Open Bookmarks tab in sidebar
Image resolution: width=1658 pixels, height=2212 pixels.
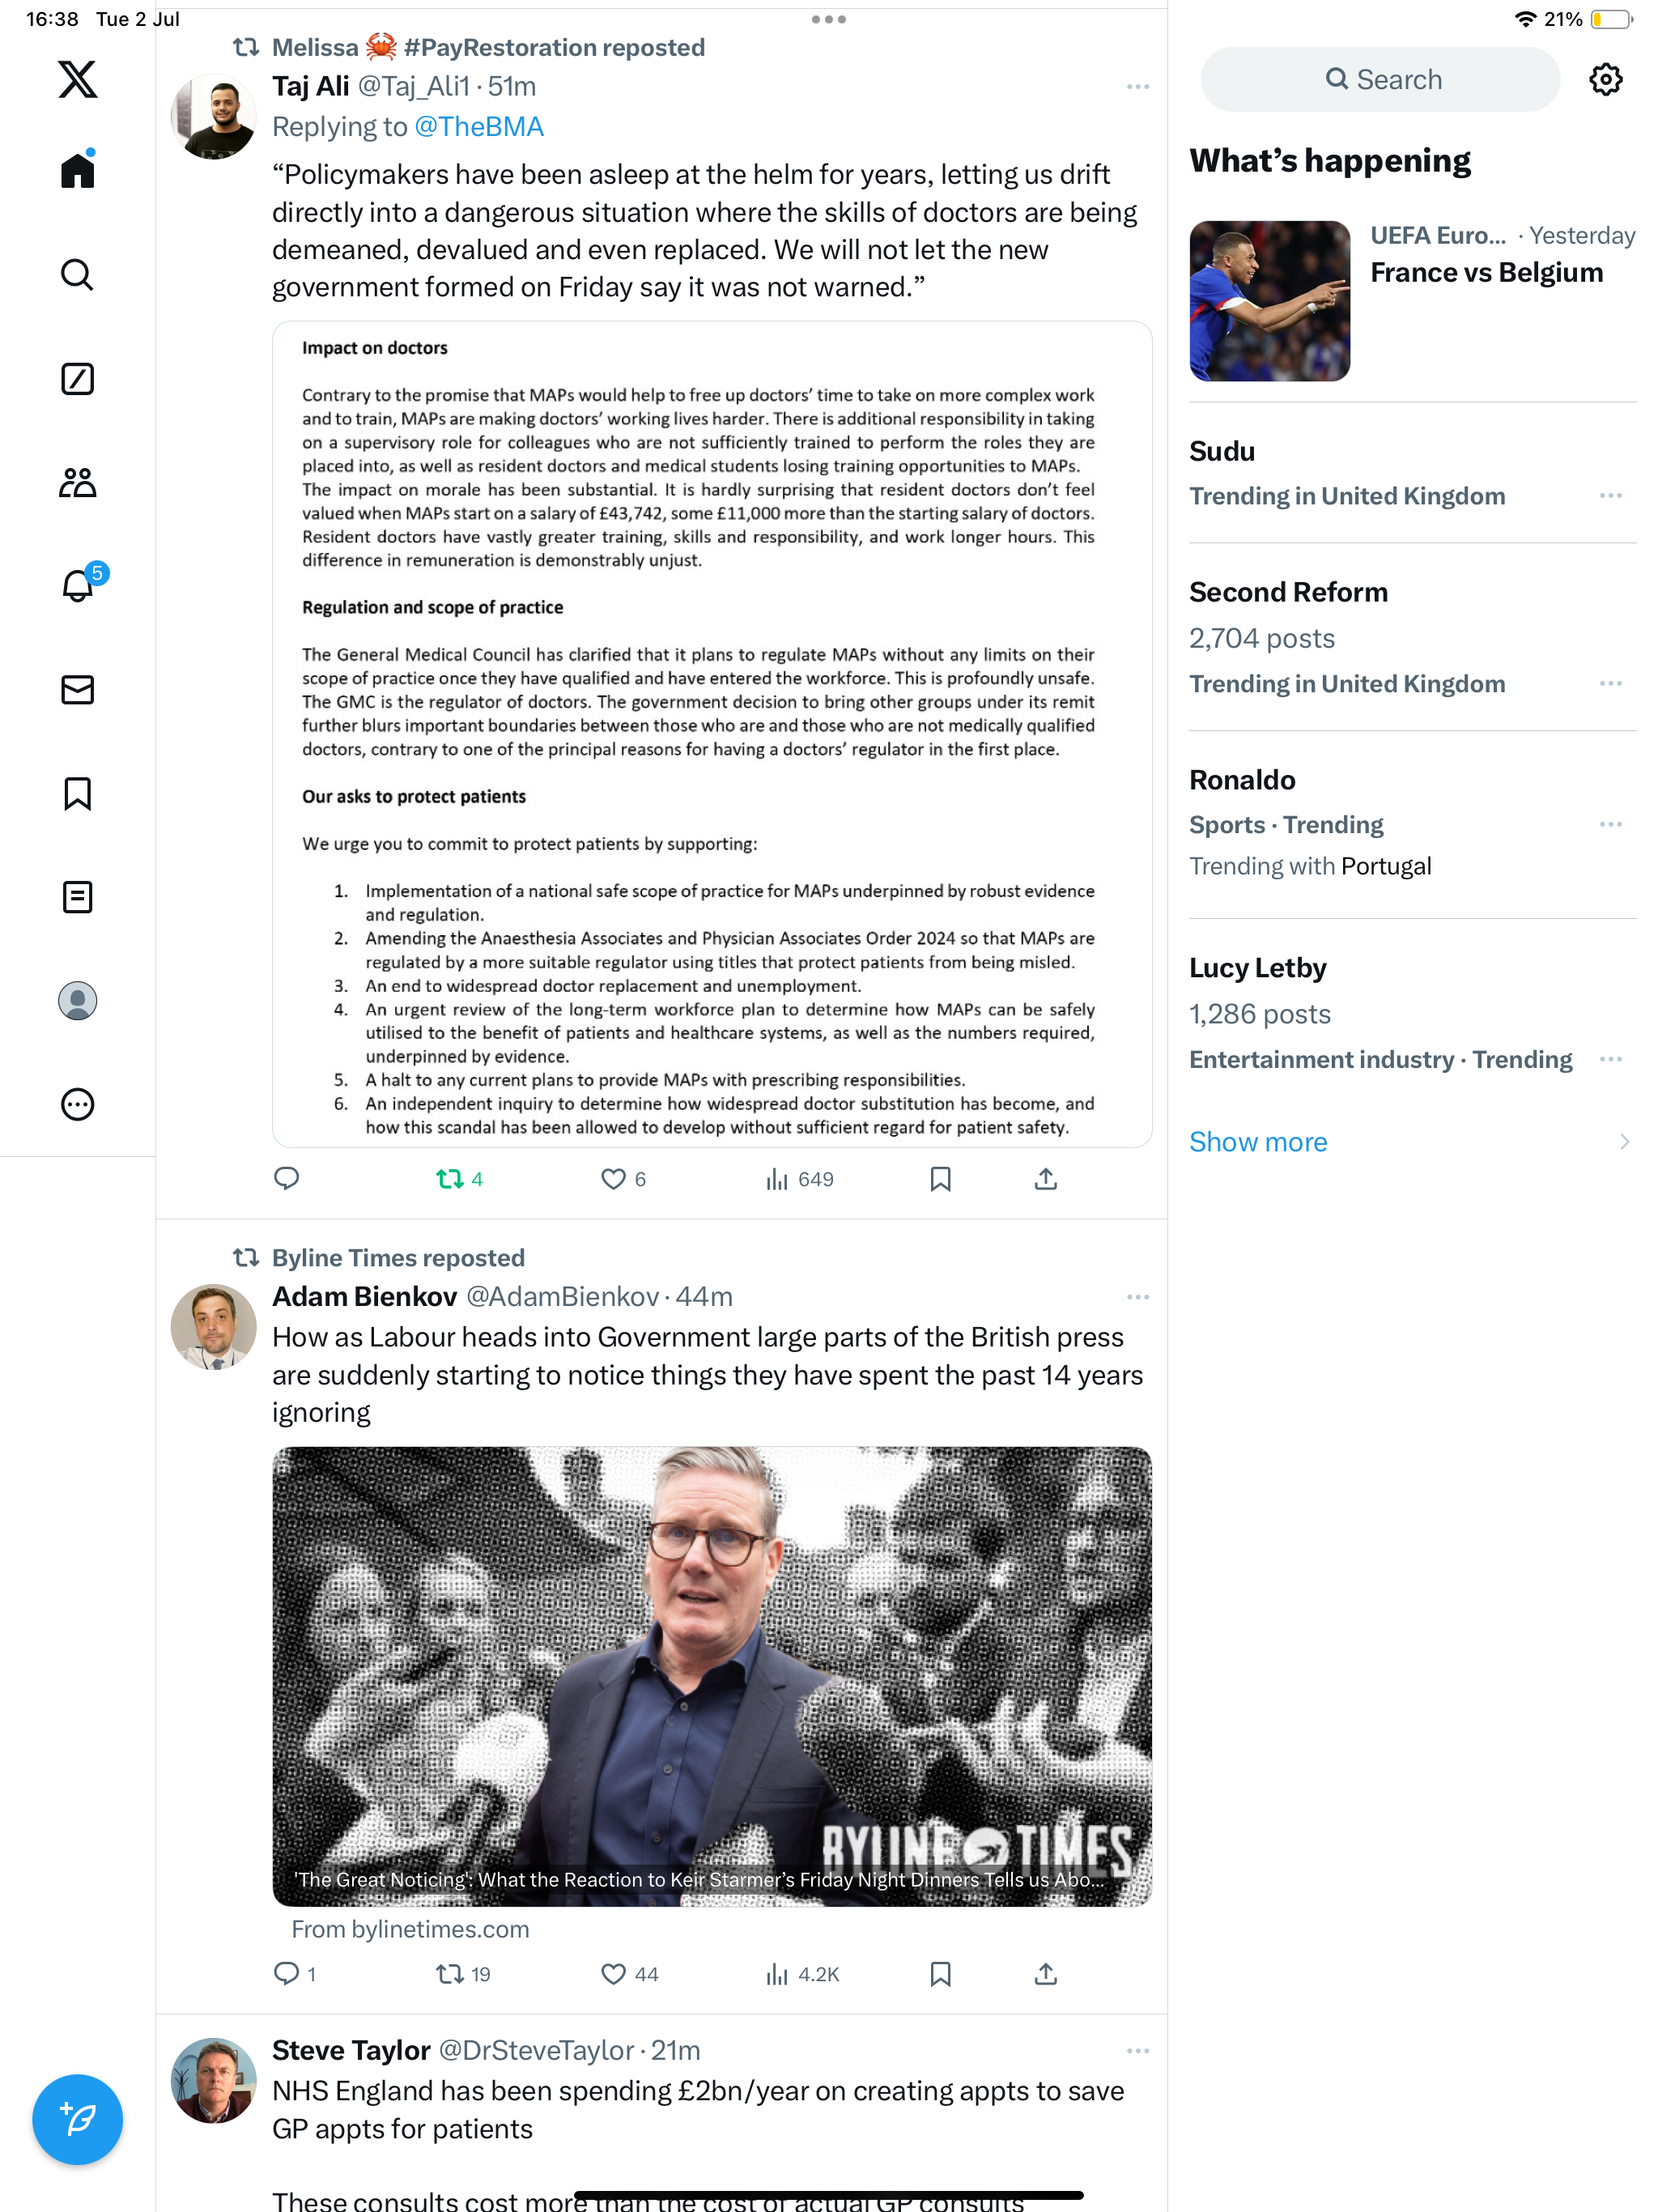pos(77,794)
